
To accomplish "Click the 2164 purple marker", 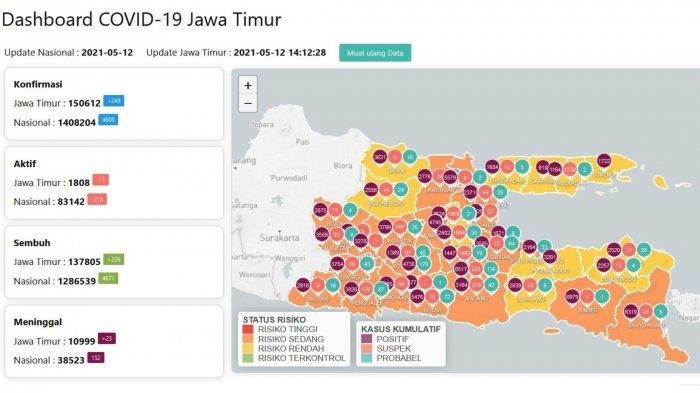I will pyautogui.click(x=529, y=247).
